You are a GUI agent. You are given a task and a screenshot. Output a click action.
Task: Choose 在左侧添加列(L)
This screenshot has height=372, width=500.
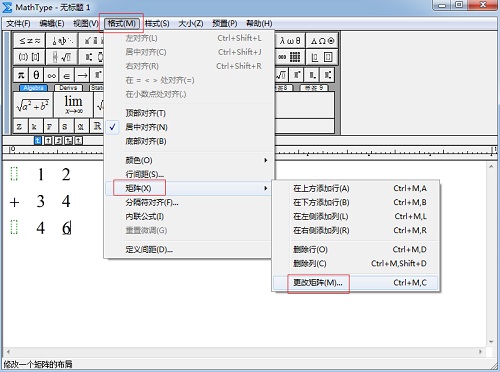pos(356,216)
